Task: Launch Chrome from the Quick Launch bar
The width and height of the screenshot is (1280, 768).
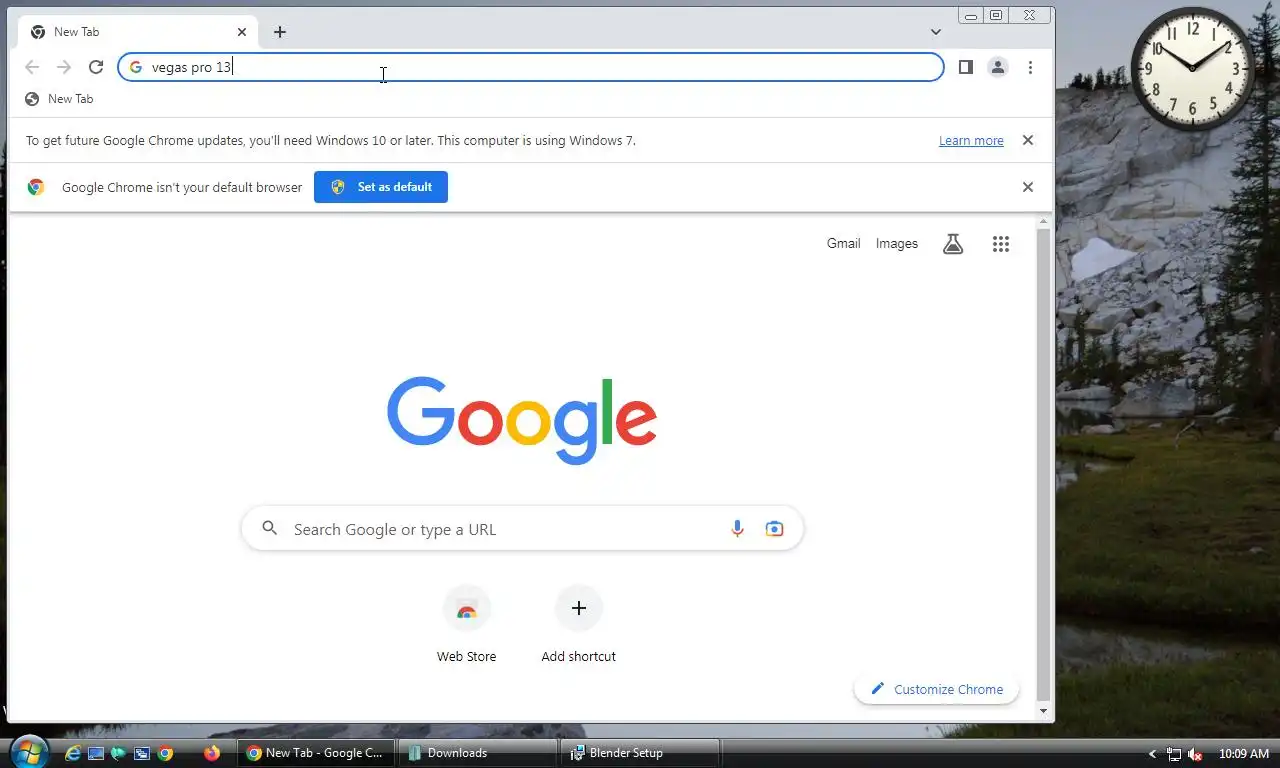Action: tap(165, 753)
